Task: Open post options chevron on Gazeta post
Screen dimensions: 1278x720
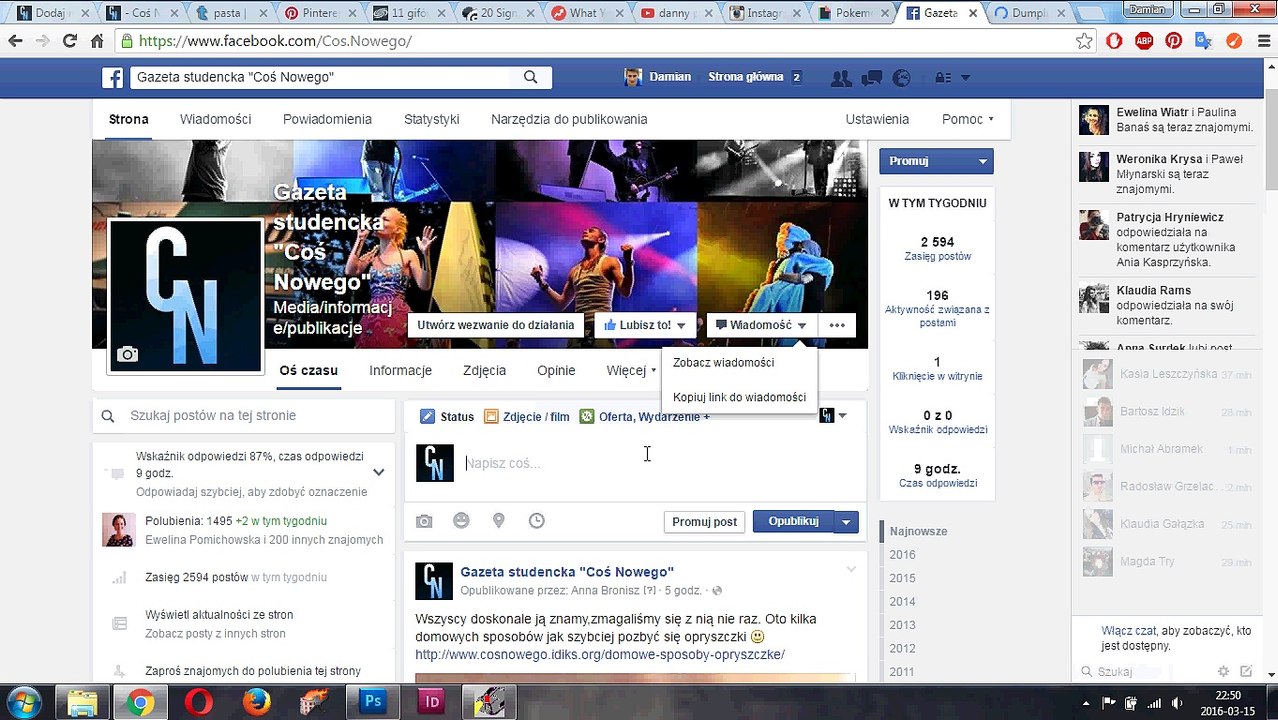Action: pyautogui.click(x=851, y=570)
